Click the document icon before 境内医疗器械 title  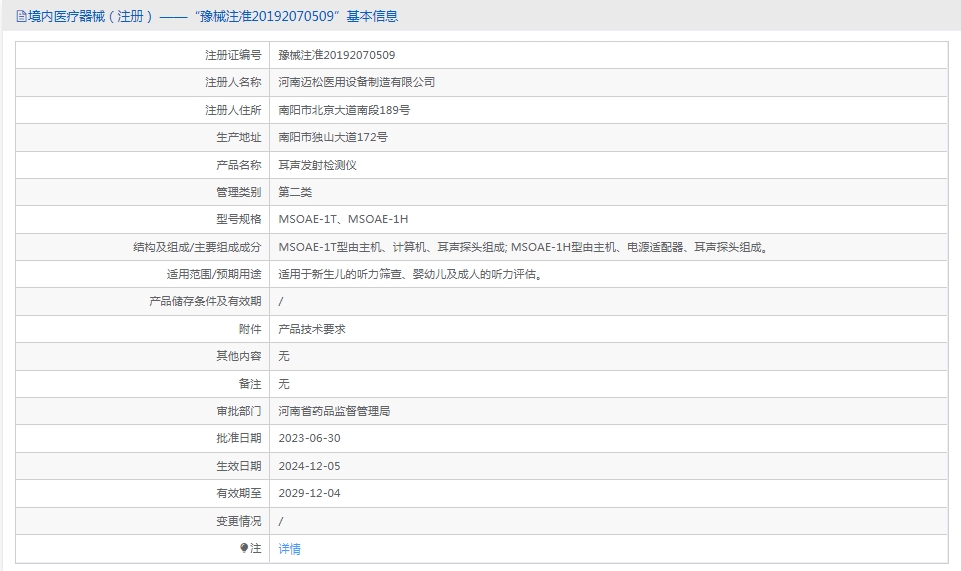tap(21, 17)
